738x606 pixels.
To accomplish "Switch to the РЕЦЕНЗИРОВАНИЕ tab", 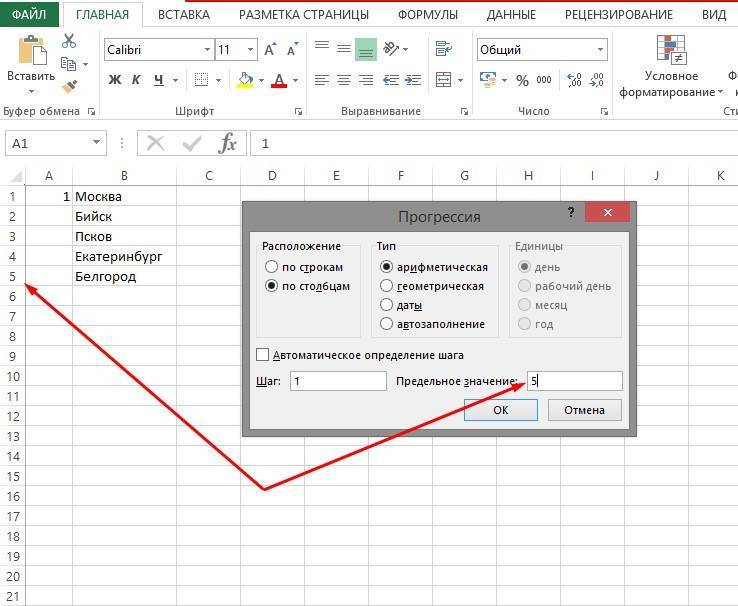I will pos(618,15).
